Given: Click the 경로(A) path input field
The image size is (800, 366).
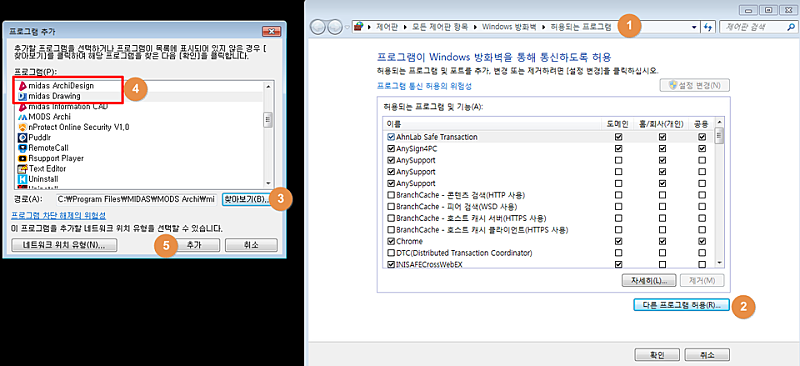Looking at the screenshot, I should point(137,200).
